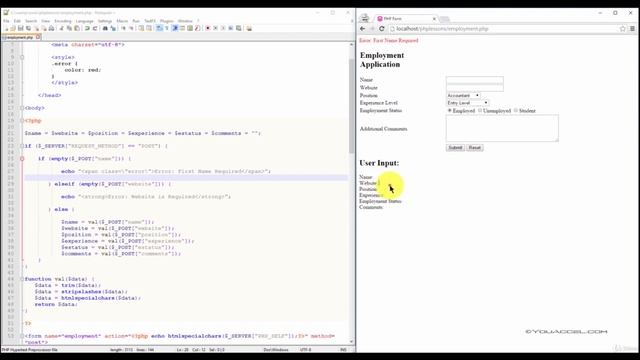The image size is (640, 360).
Task: Open the Macro menu
Action: coord(122,21)
